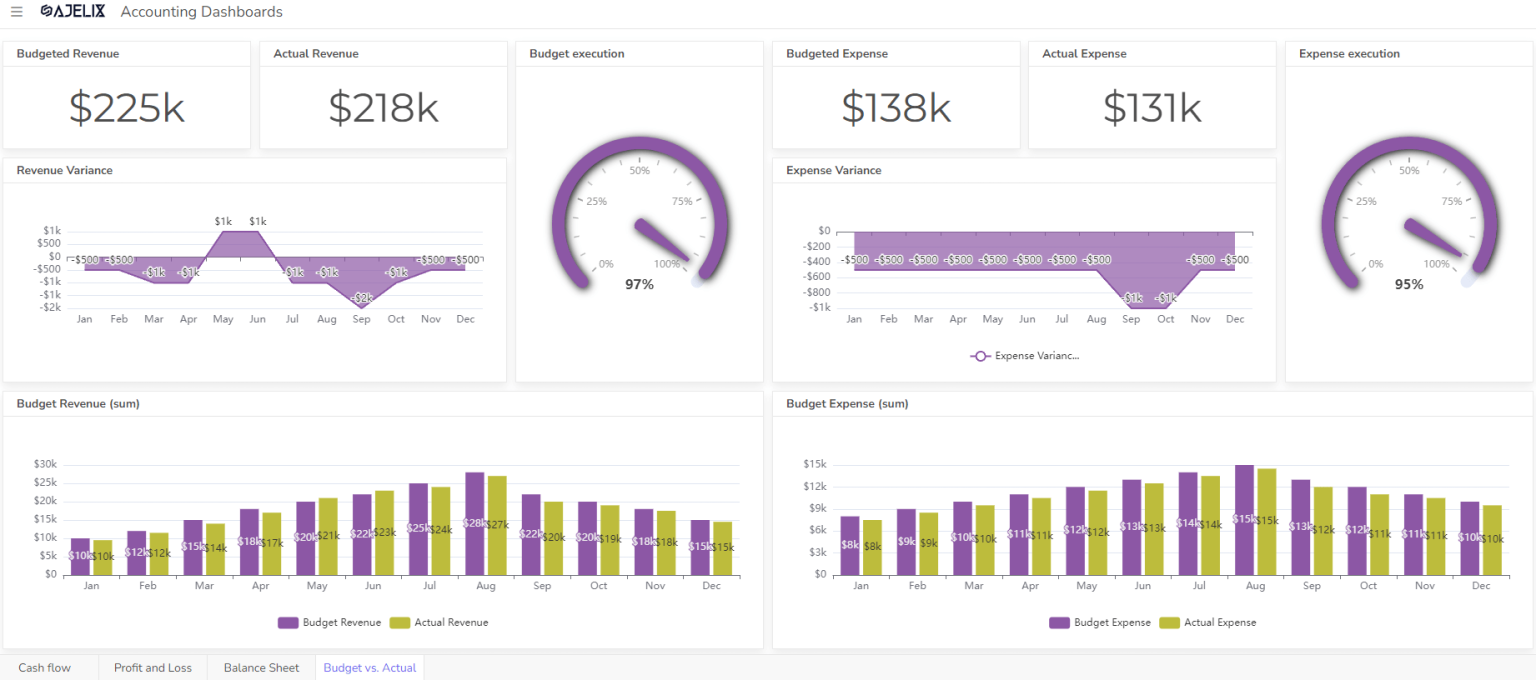Switch to the Cash flow tab

44,667
